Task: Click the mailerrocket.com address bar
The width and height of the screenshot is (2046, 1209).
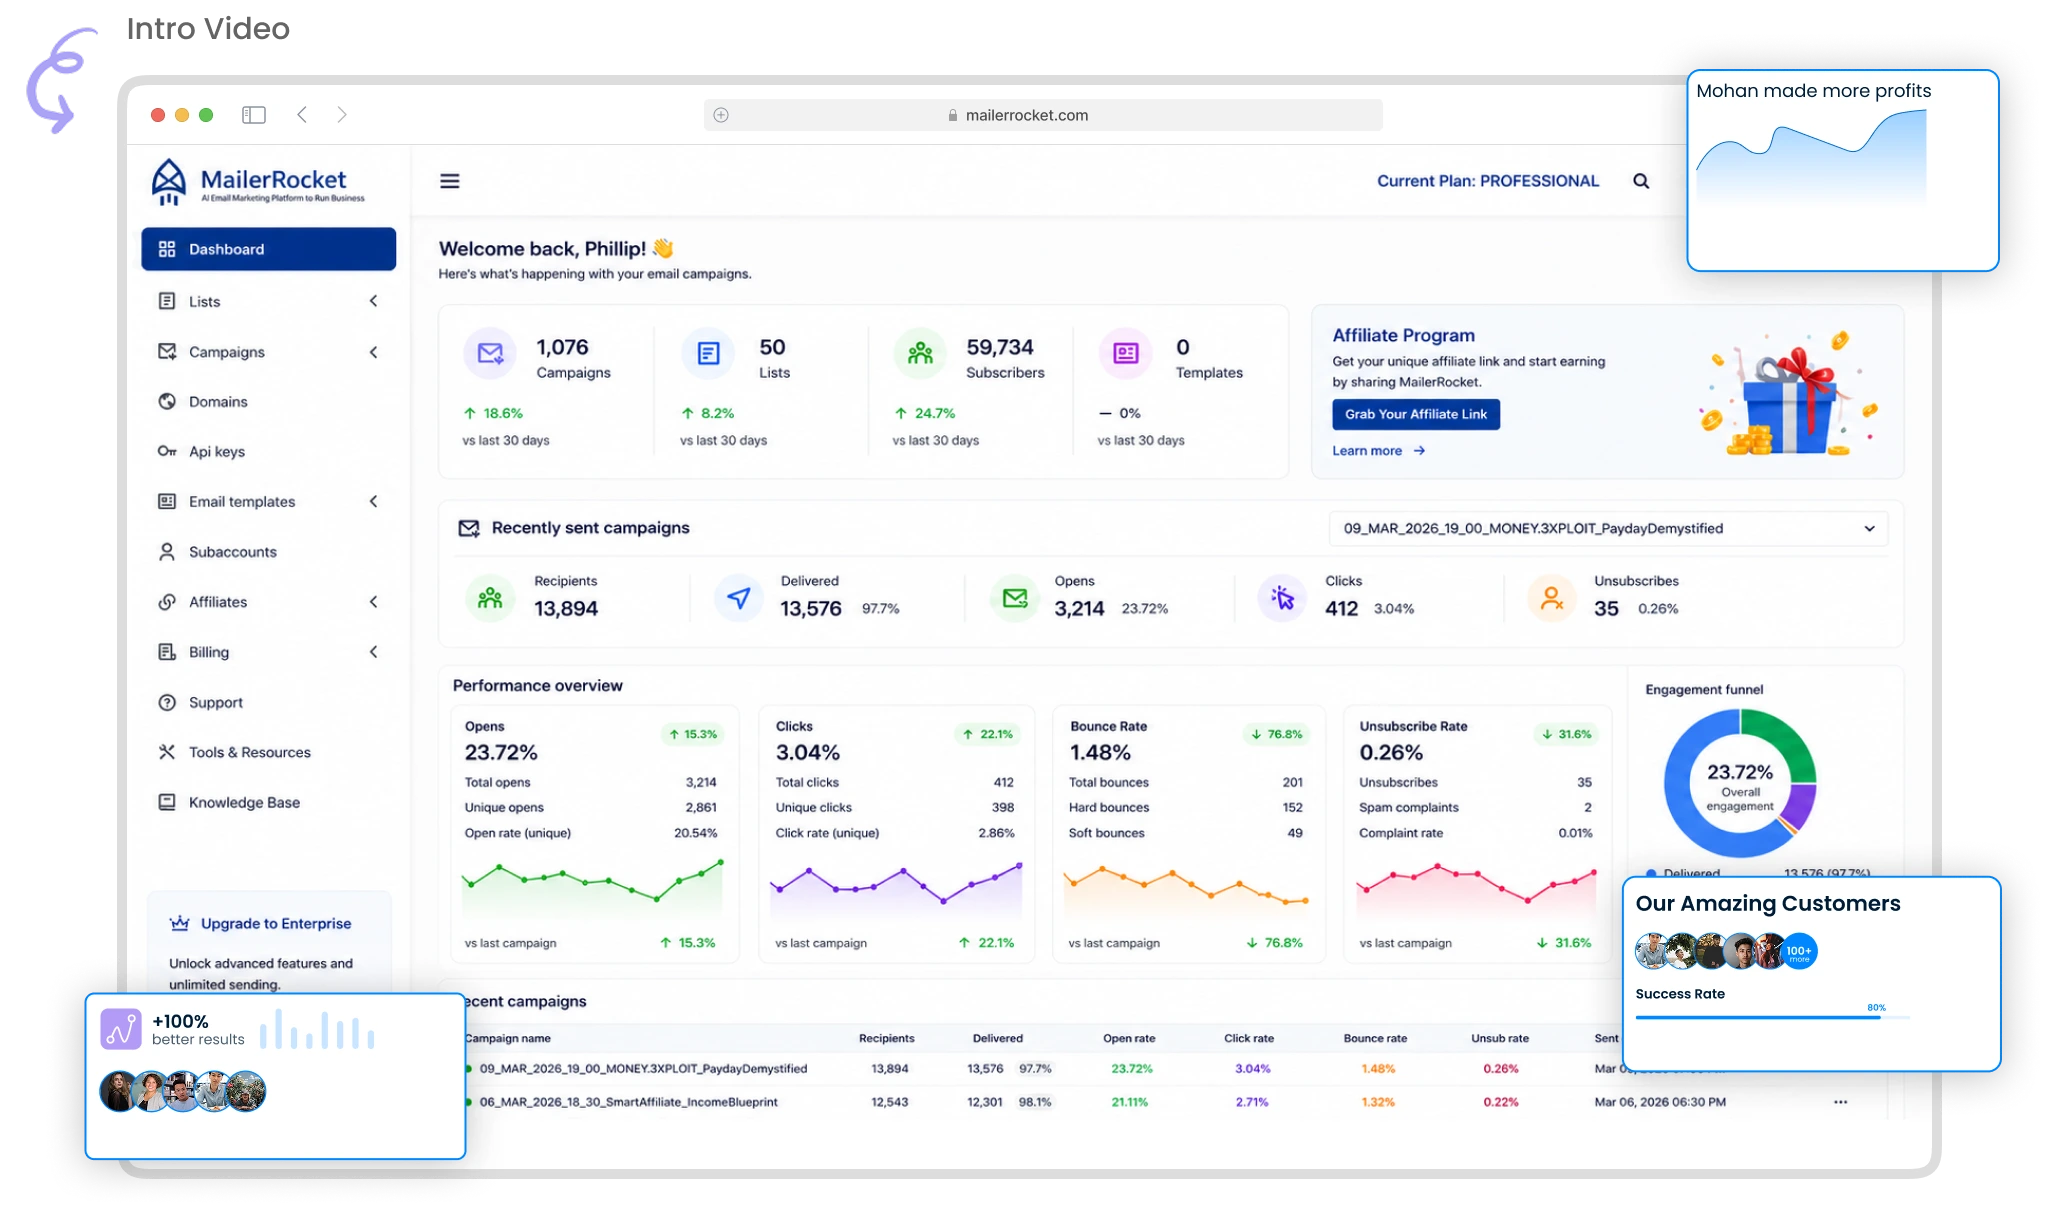Action: 1043,115
